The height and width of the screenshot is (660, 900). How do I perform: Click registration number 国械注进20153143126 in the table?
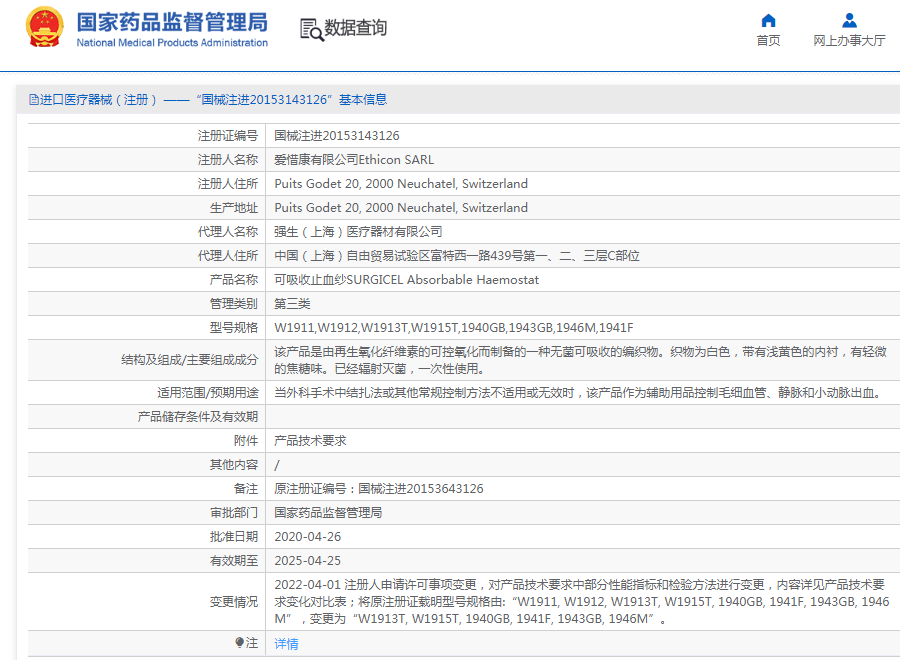[x=337, y=136]
